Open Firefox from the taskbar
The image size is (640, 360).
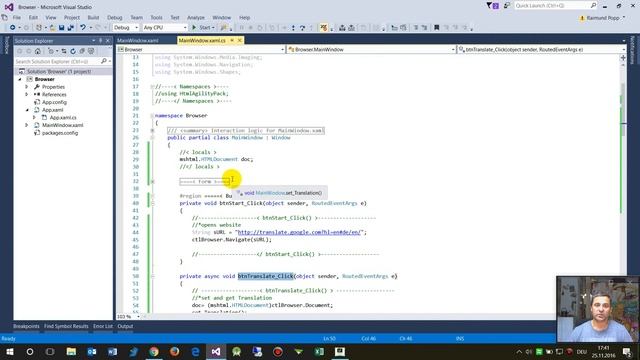coord(175,351)
